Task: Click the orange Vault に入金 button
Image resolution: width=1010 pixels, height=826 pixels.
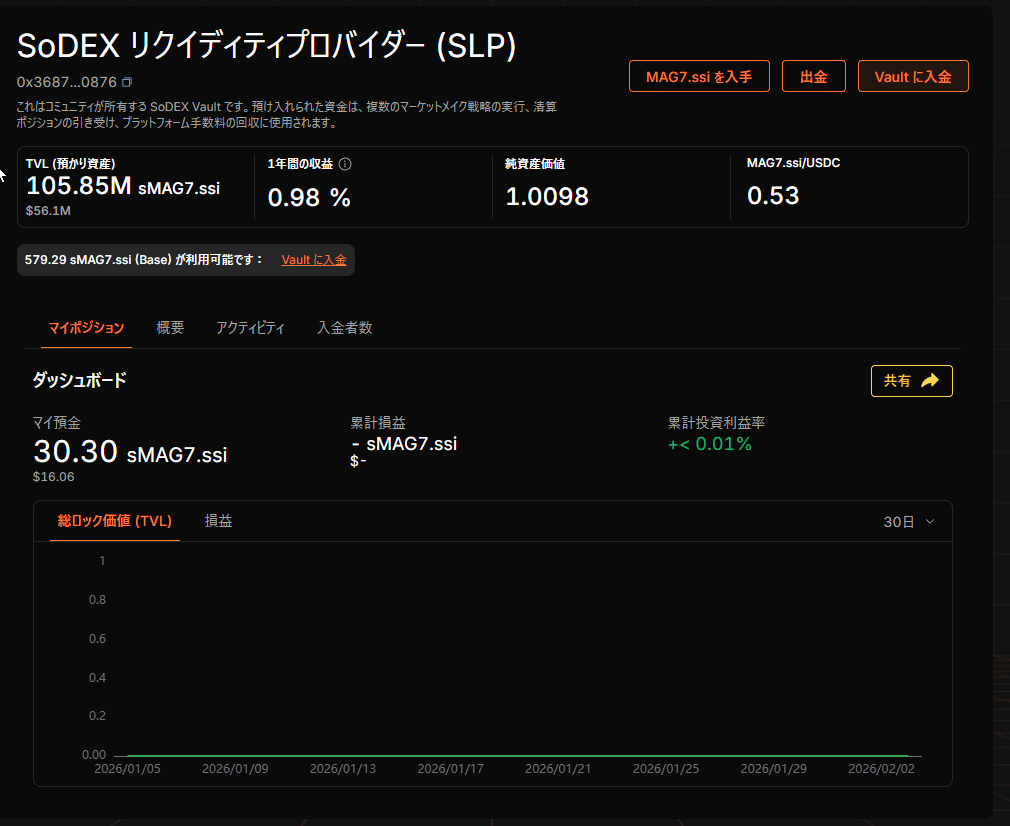Action: (912, 77)
